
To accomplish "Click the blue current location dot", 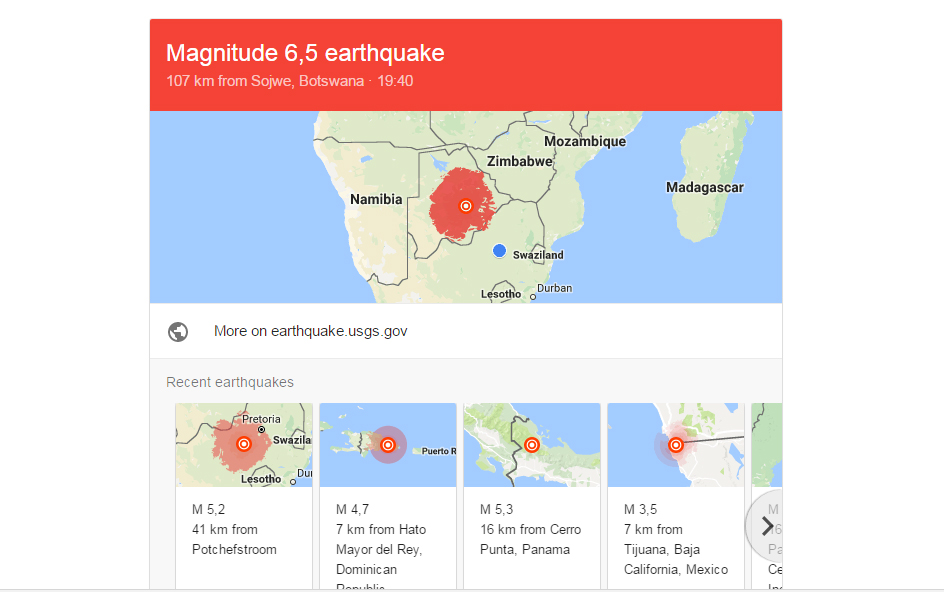I will (x=500, y=251).
